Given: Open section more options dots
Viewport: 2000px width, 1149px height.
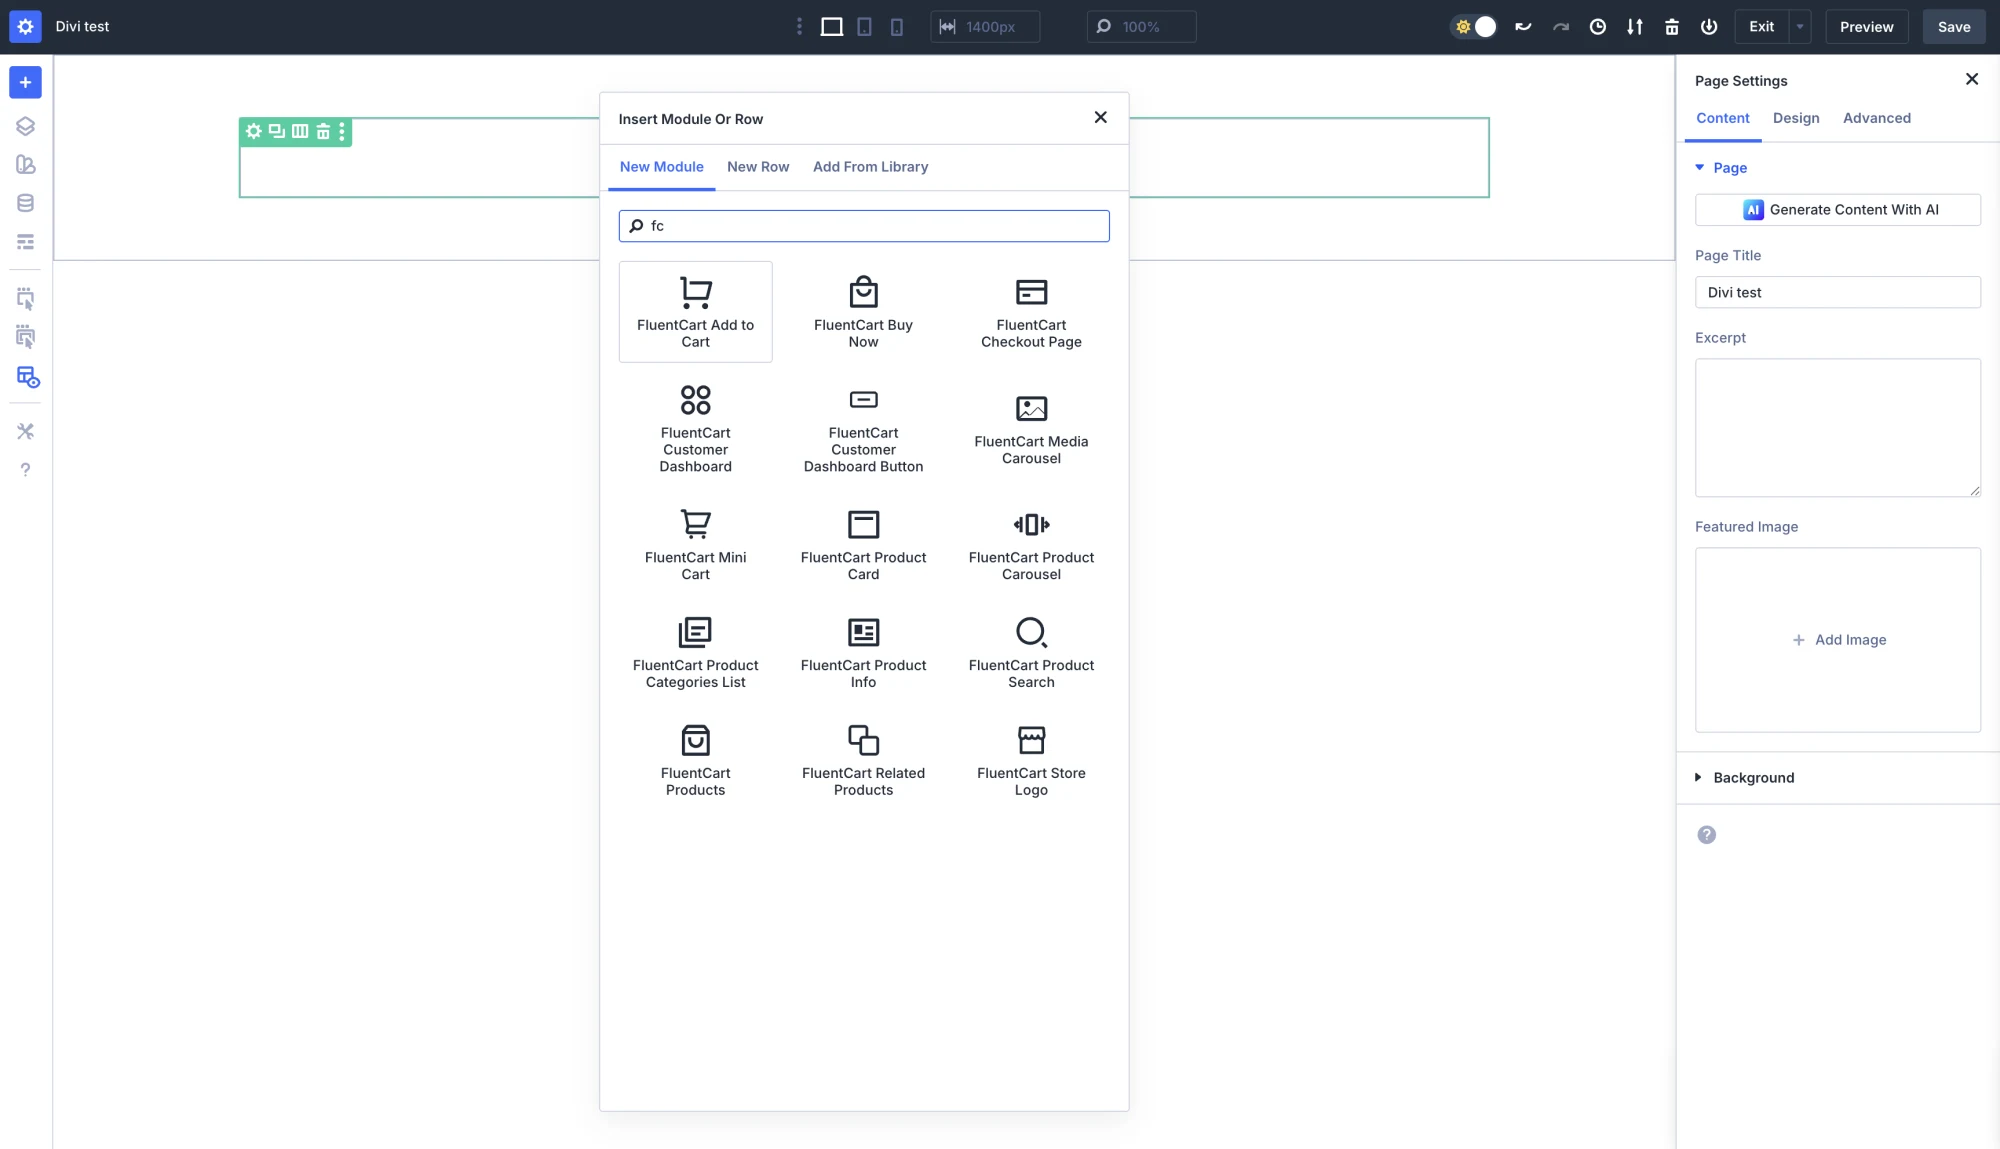Looking at the screenshot, I should coord(342,131).
